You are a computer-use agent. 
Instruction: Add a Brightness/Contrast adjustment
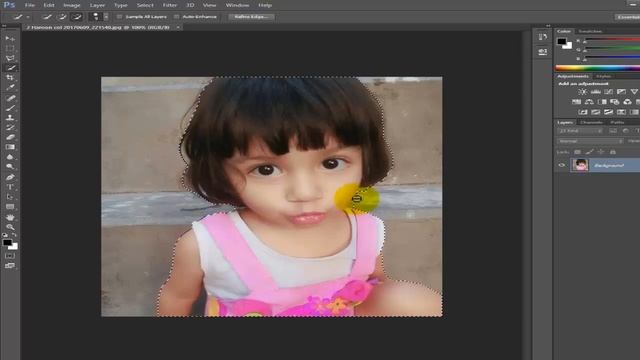pyautogui.click(x=583, y=92)
